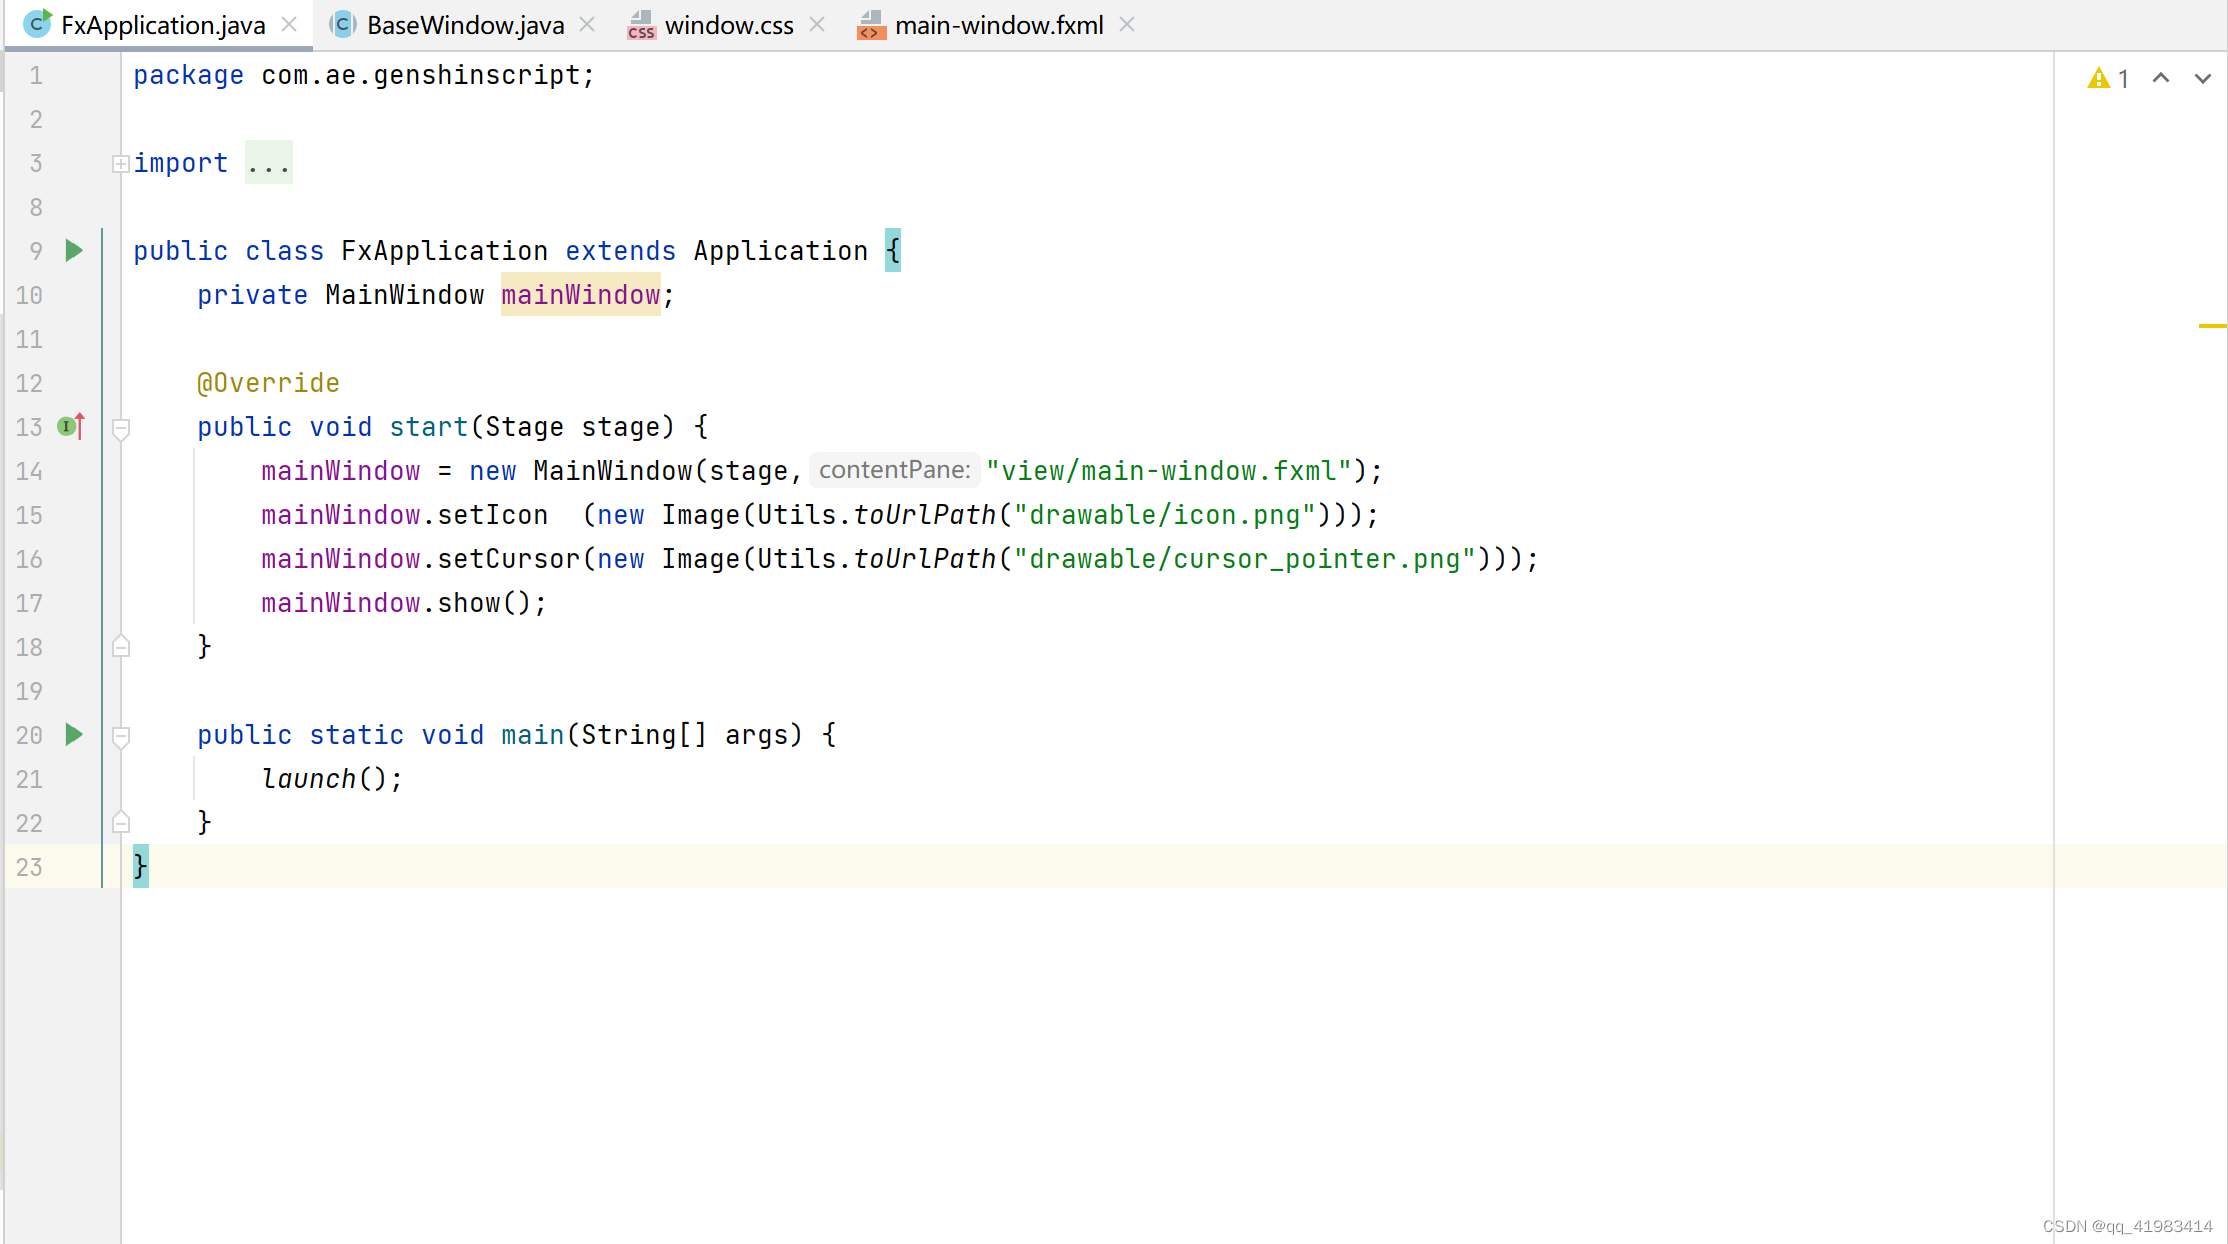
Task: Switch to the FxApplication.java tab
Action: [x=160, y=25]
